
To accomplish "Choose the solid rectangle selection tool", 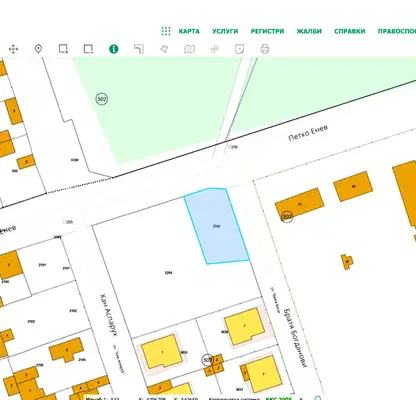I will (x=63, y=49).
